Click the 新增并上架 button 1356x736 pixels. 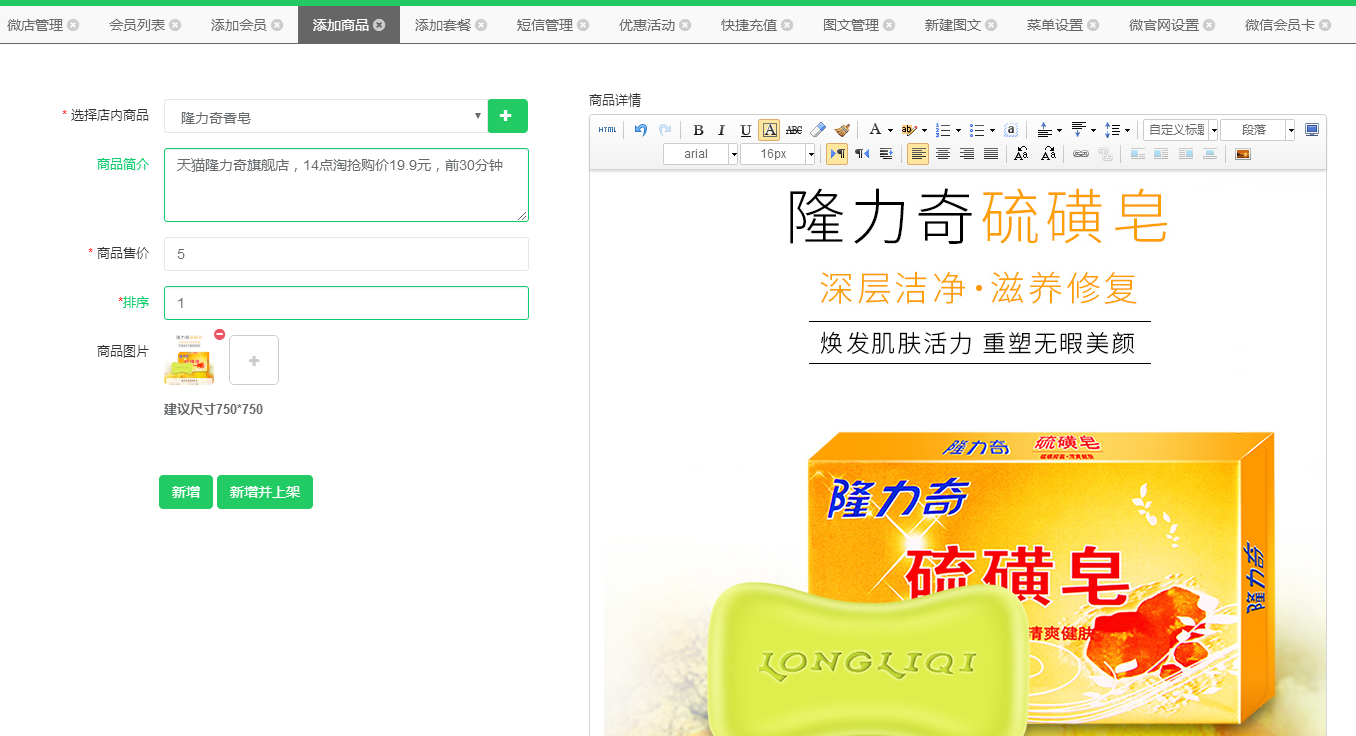click(265, 492)
